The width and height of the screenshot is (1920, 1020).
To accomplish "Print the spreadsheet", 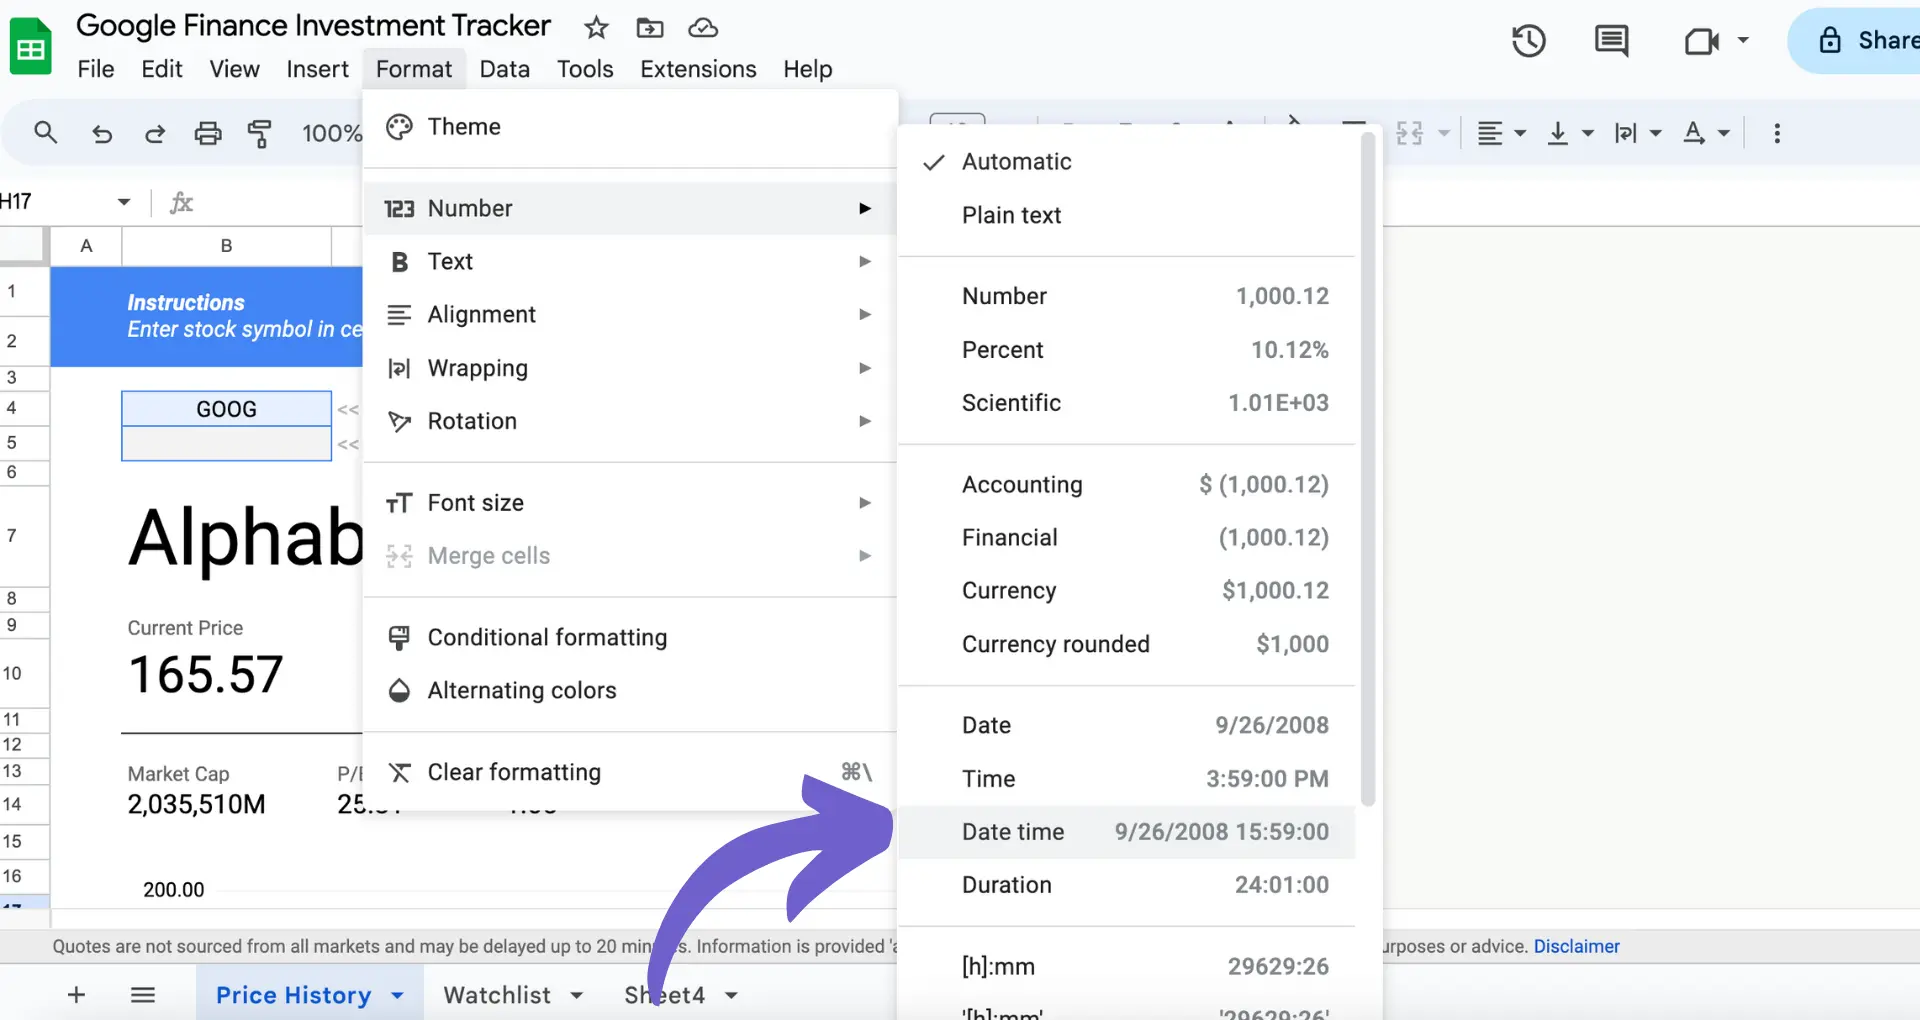I will (x=208, y=133).
